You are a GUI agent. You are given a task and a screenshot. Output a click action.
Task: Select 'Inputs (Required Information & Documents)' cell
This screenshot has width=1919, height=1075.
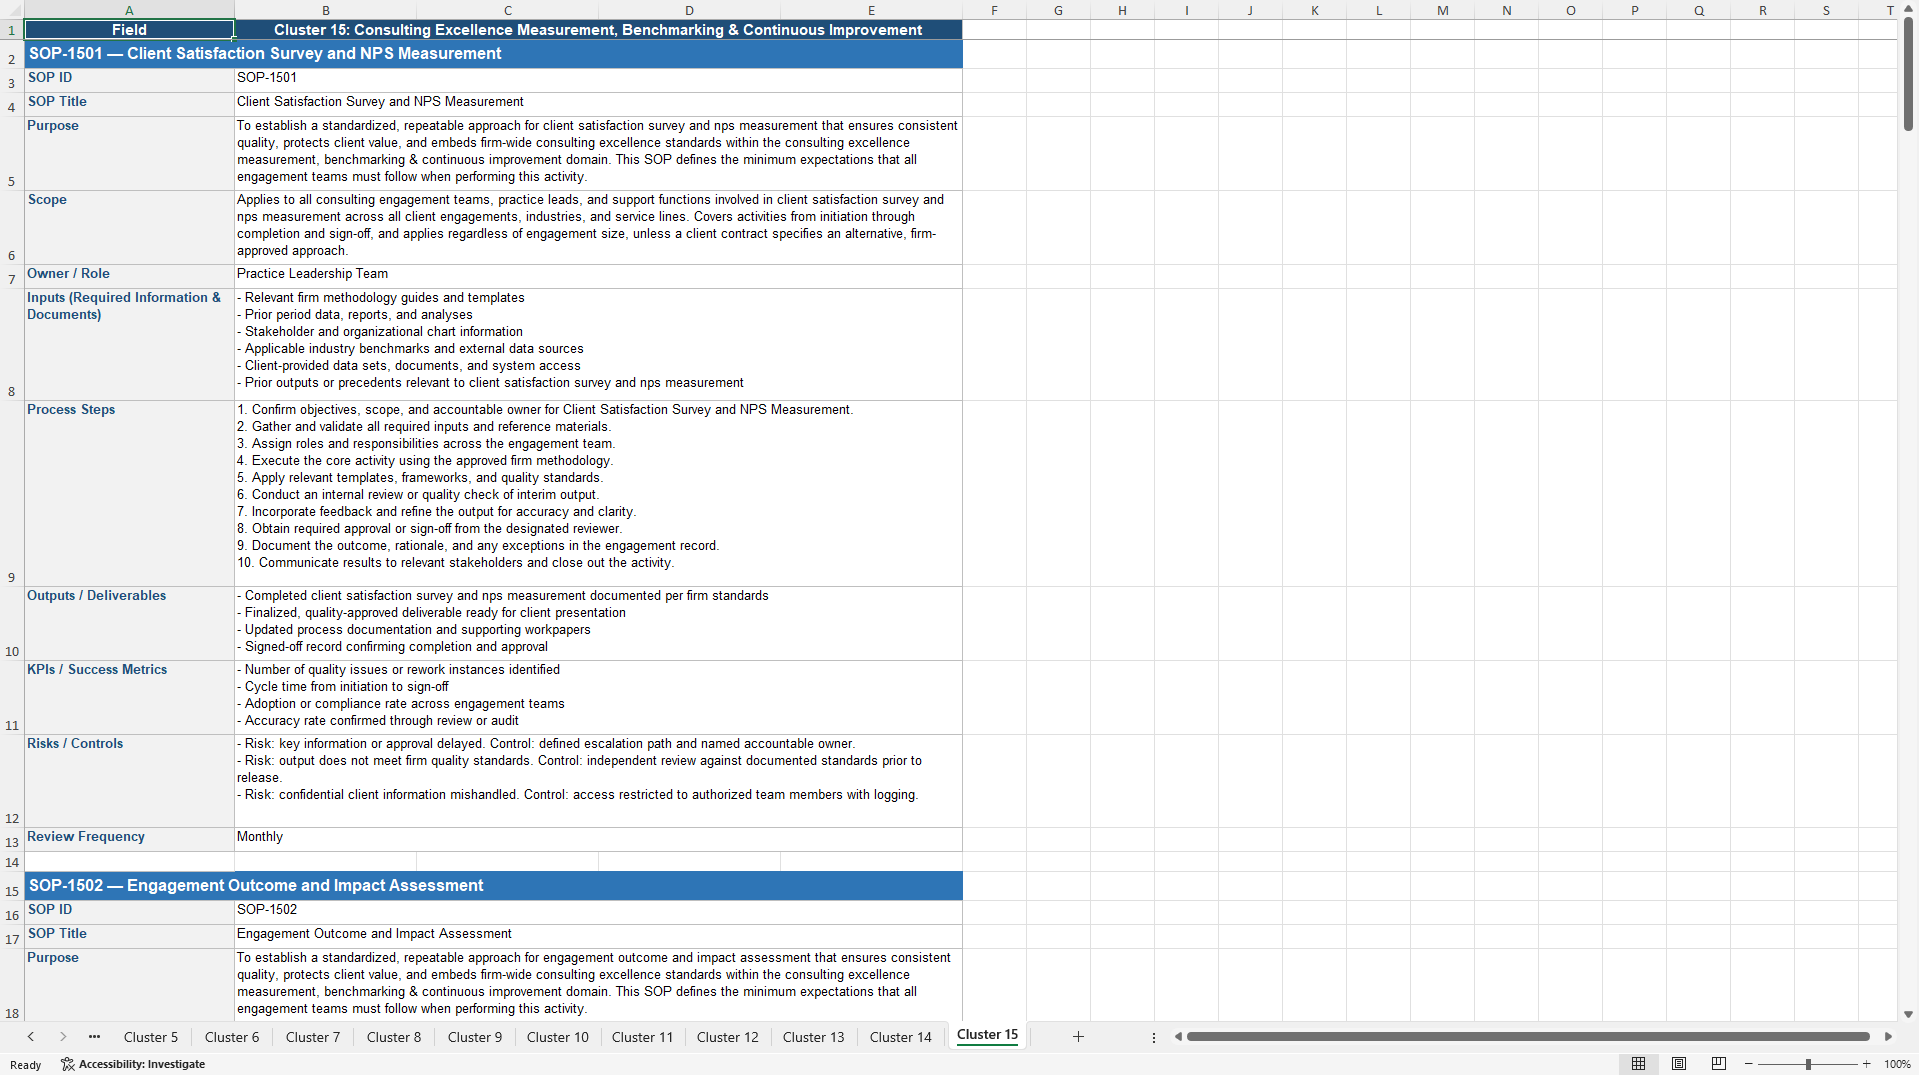click(x=129, y=344)
